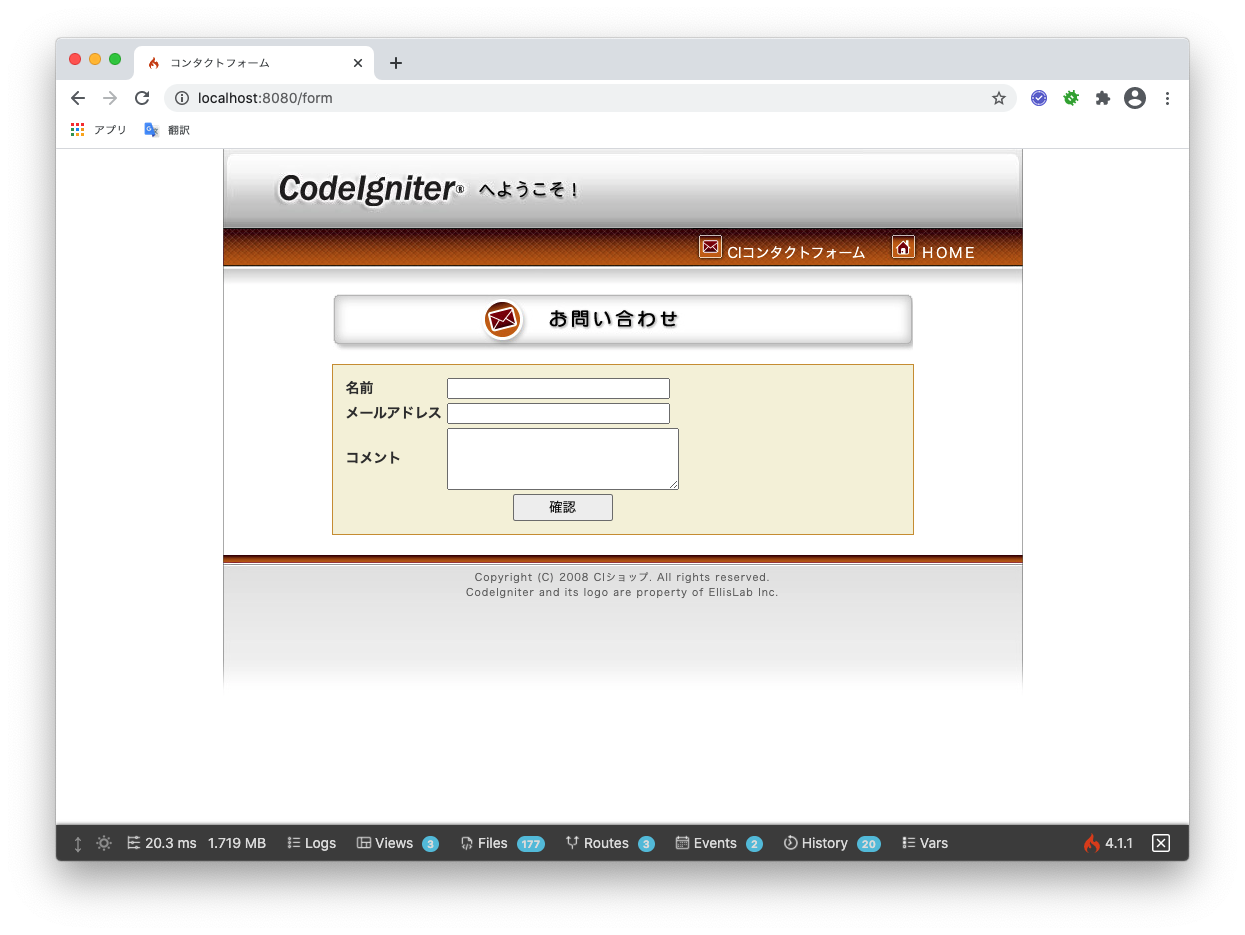The image size is (1245, 935).
Task: Open the Logs debug tab
Action: [x=311, y=843]
